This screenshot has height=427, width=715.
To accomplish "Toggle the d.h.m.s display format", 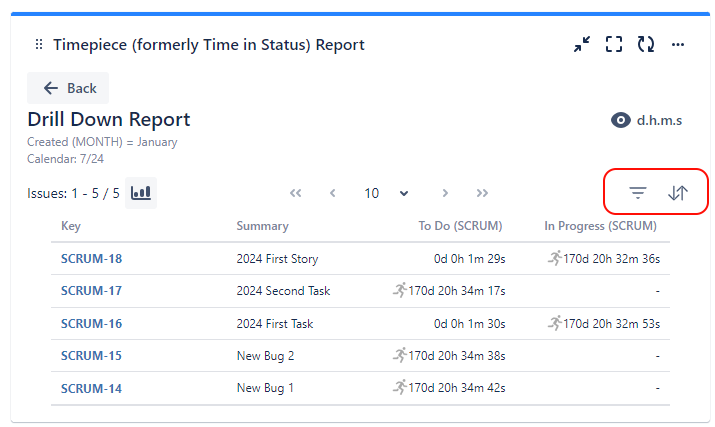I will coord(646,120).
